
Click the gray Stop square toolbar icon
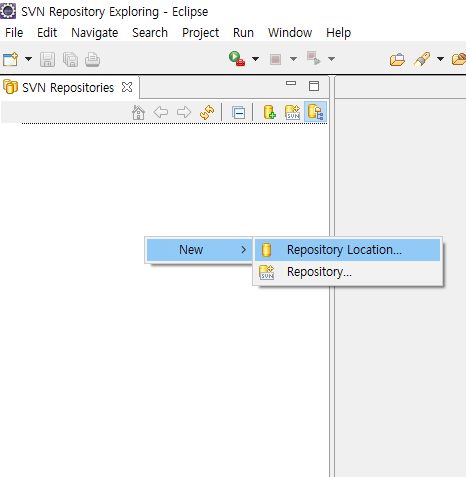[275, 59]
